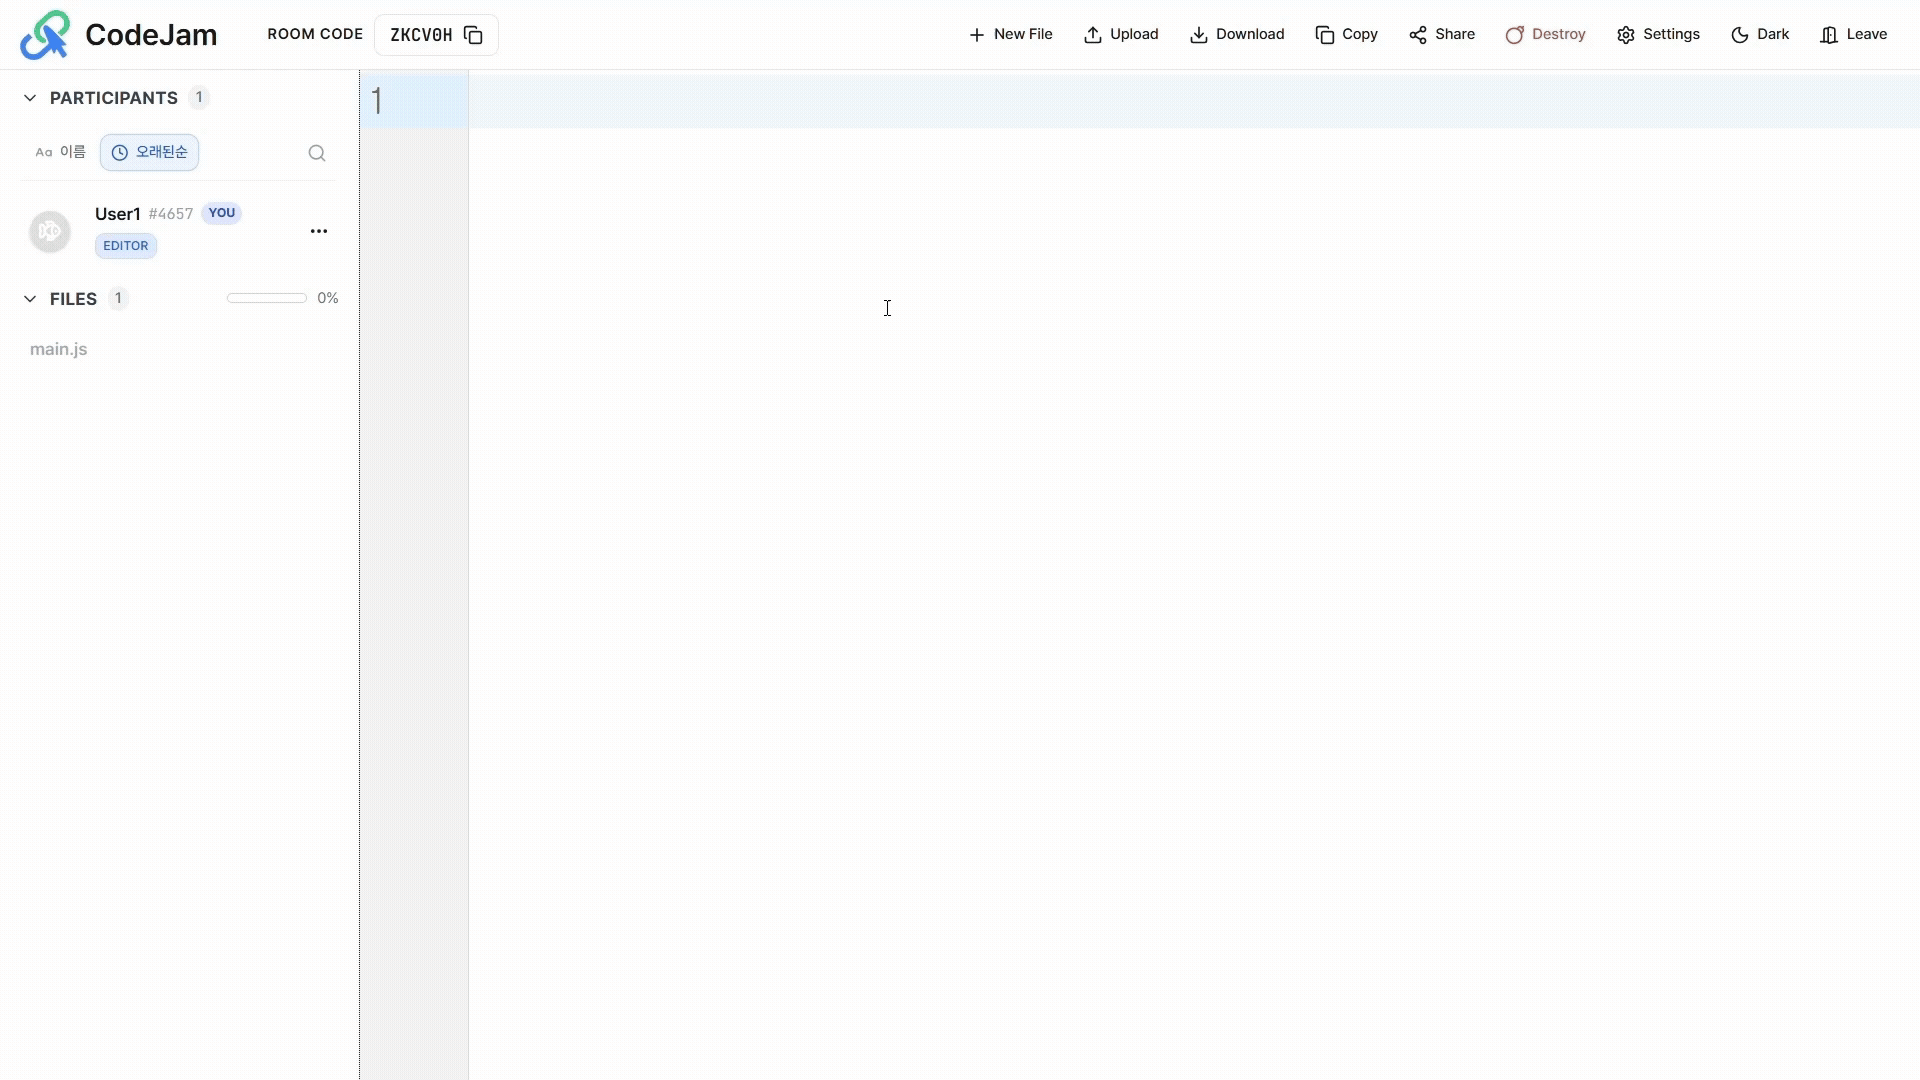Click the files progress bar
Viewport: 1920px width, 1080px height.
click(267, 298)
